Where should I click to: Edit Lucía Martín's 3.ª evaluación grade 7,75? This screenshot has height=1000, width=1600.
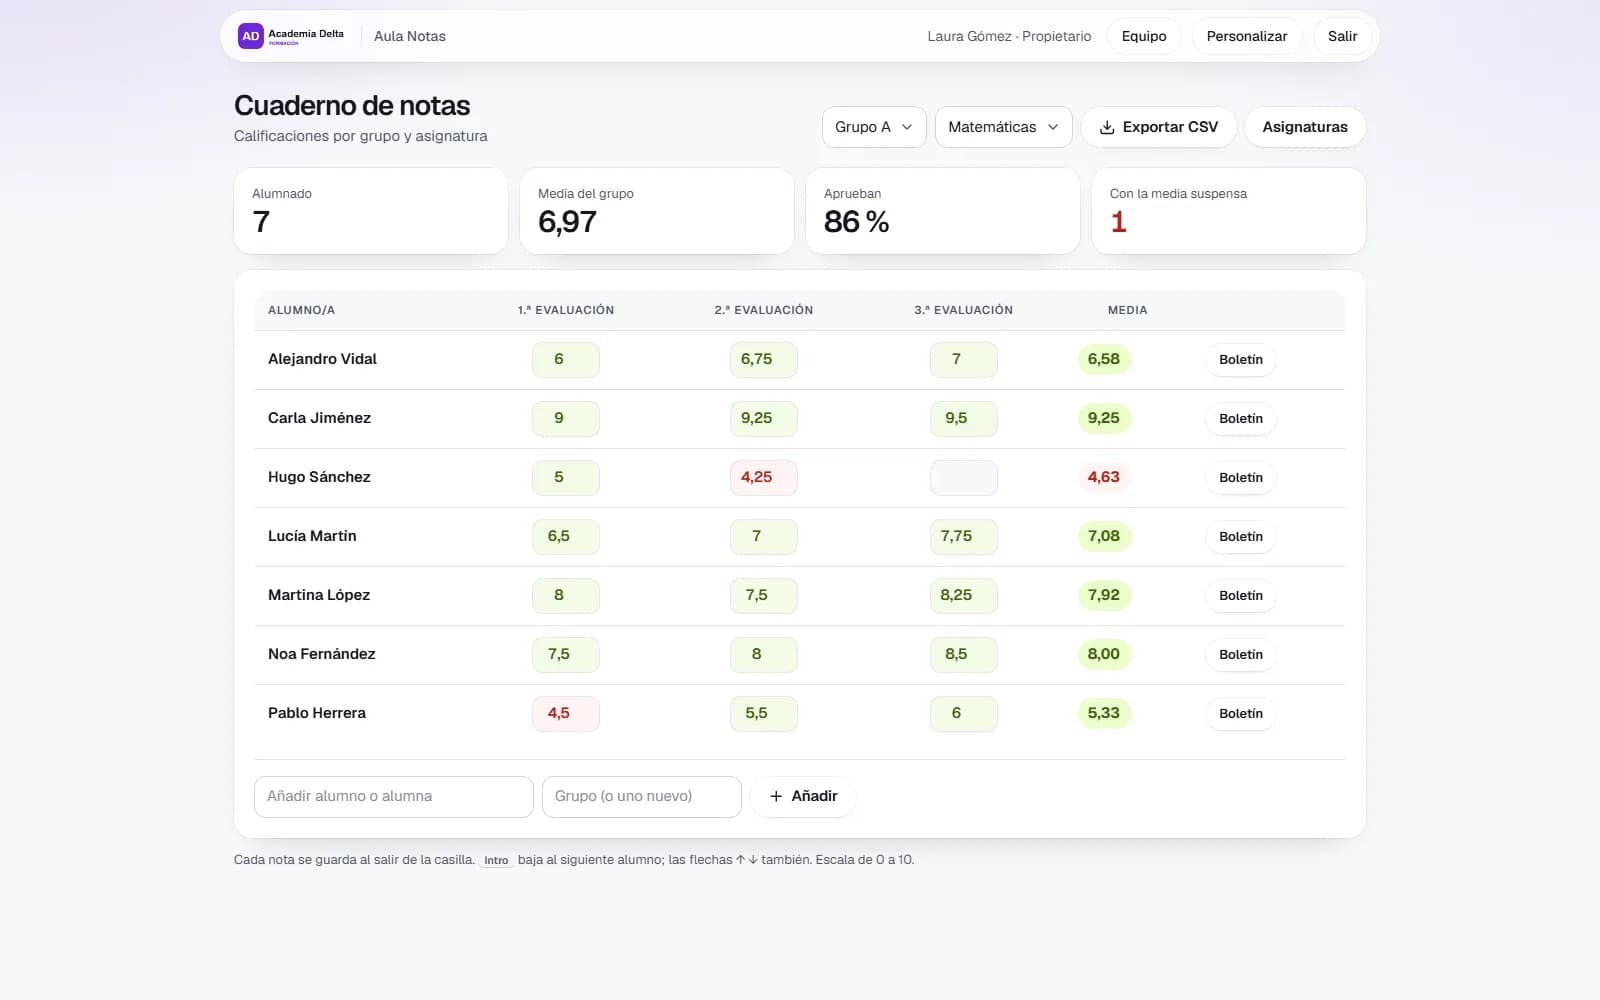click(x=964, y=537)
